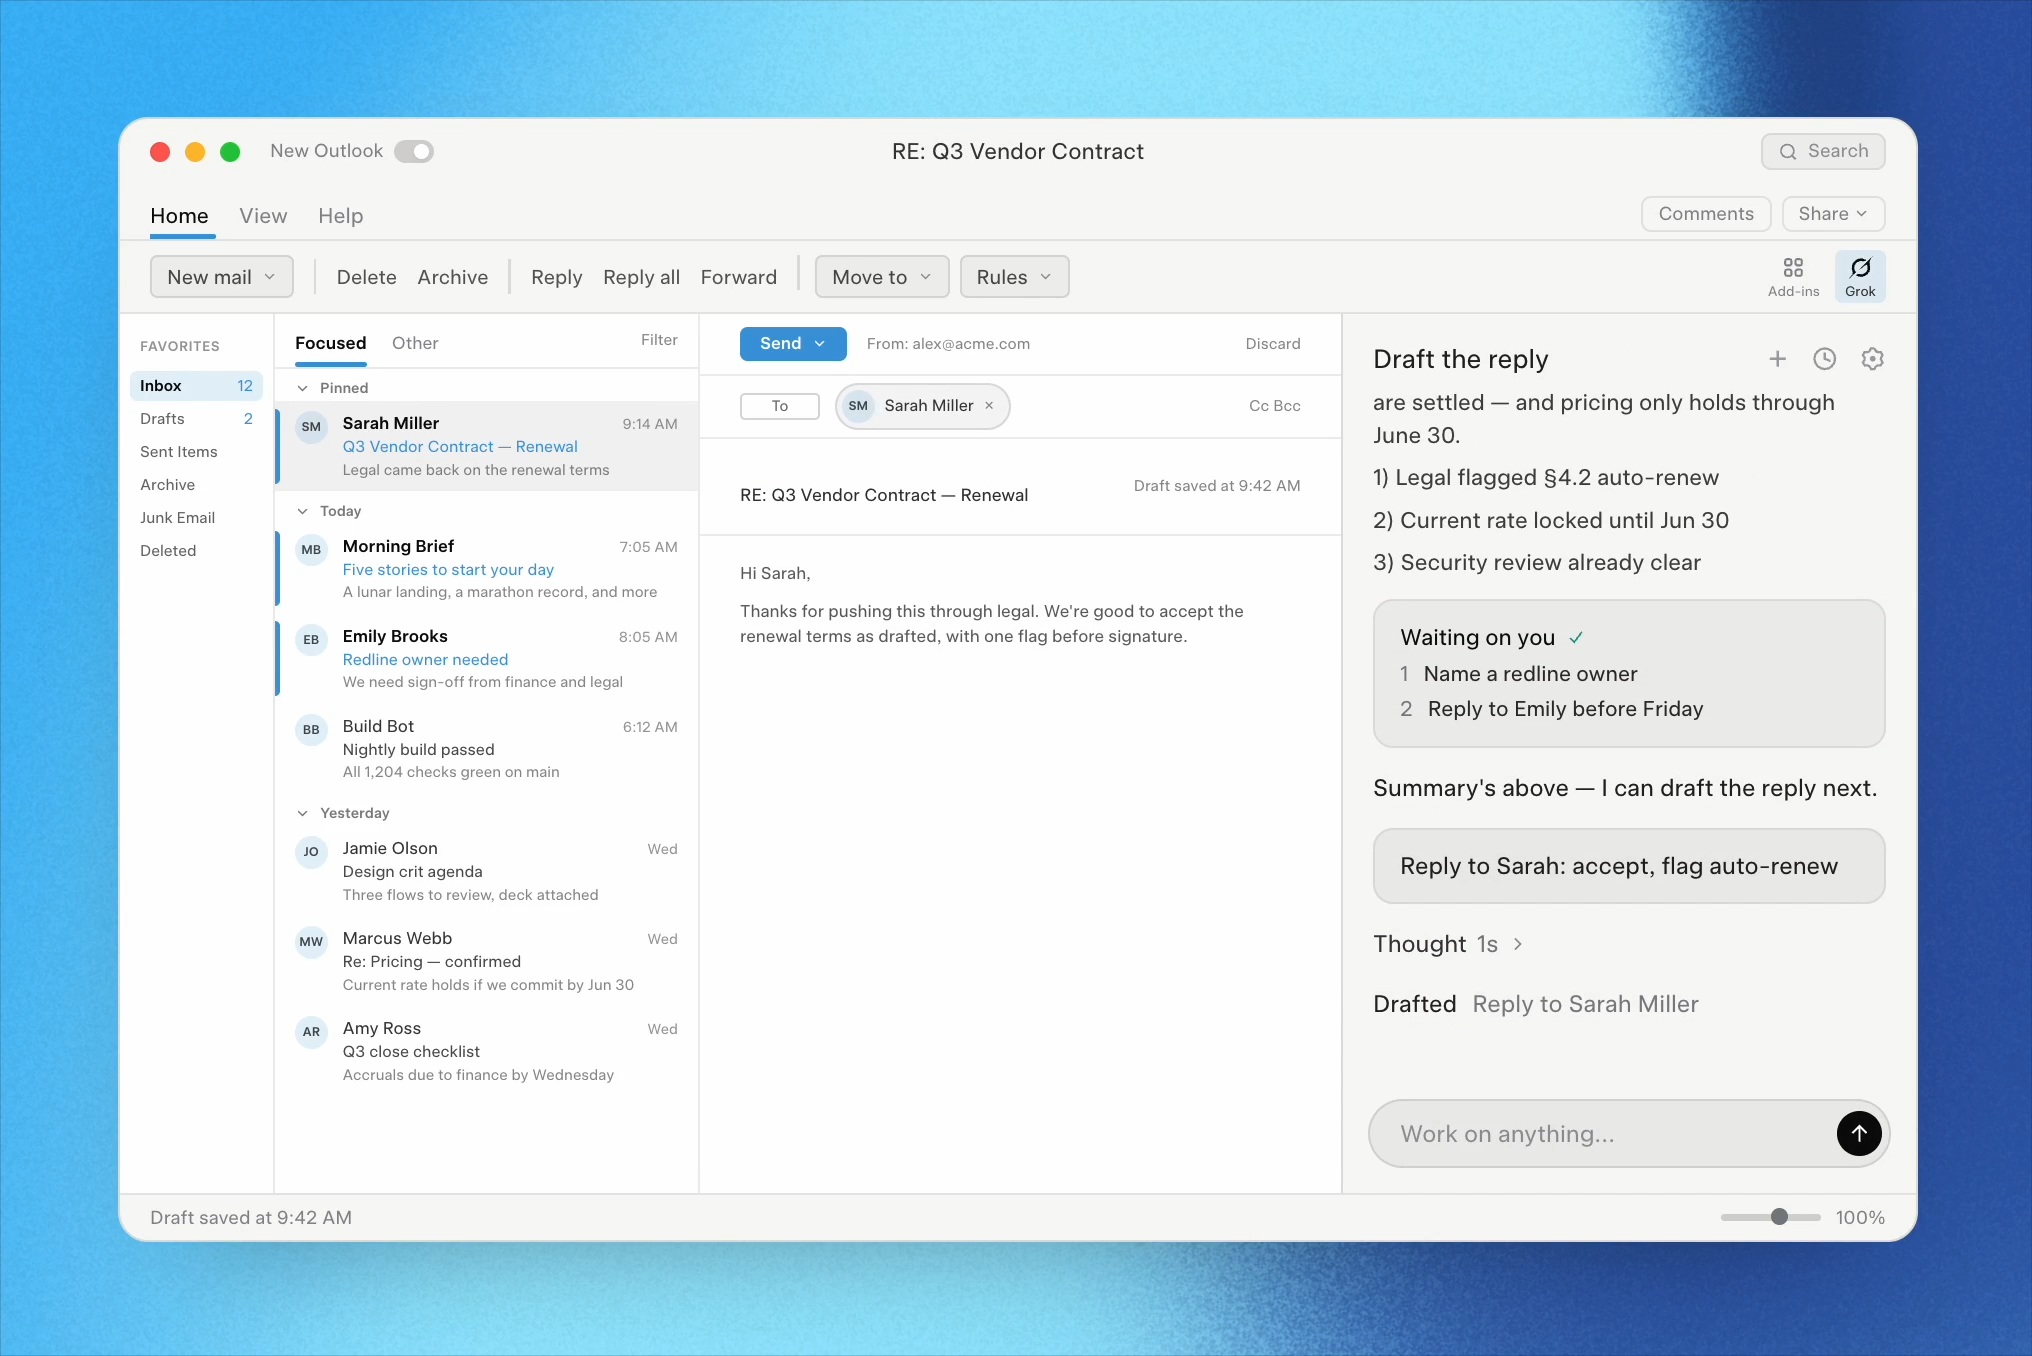Click the Delete toolbar button
The height and width of the screenshot is (1356, 2032).
click(367, 277)
